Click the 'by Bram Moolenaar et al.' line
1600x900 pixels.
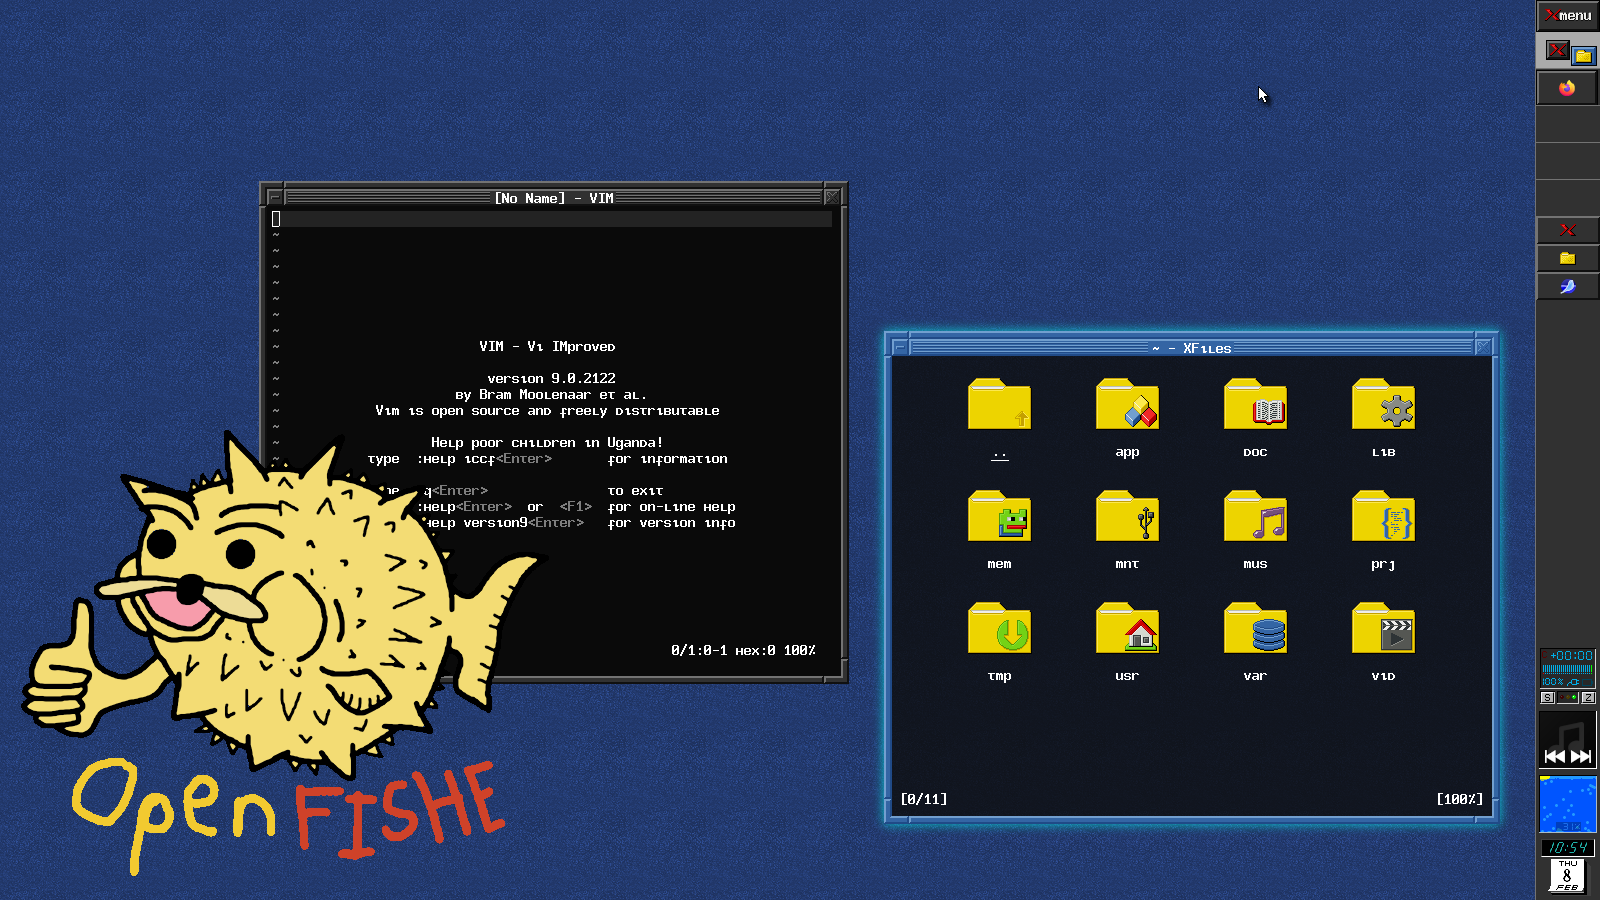click(551, 395)
